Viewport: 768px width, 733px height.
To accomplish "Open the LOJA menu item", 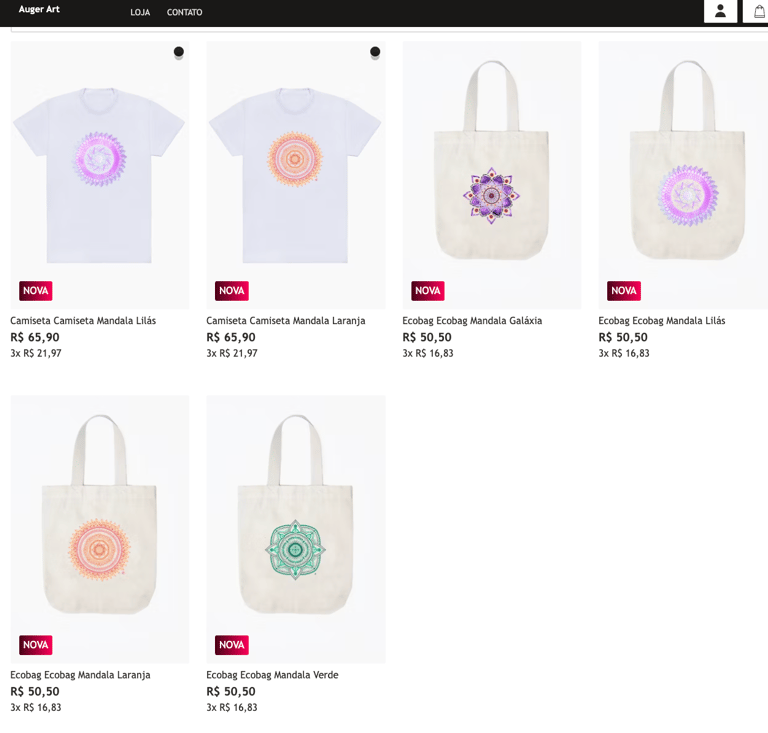I will coord(140,13).
